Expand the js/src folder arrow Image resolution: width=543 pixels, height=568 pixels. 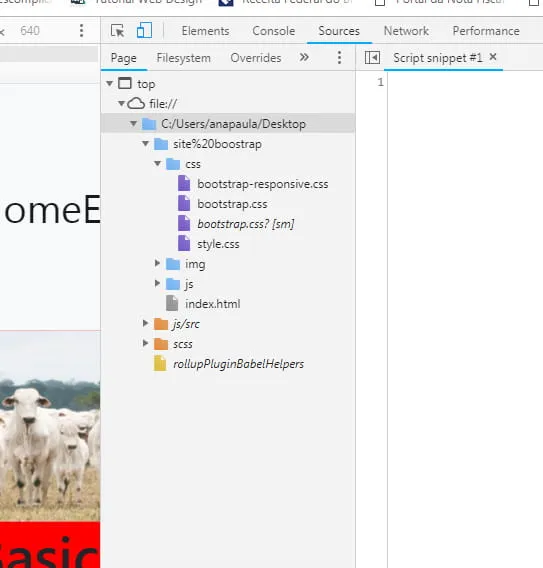coord(146,323)
